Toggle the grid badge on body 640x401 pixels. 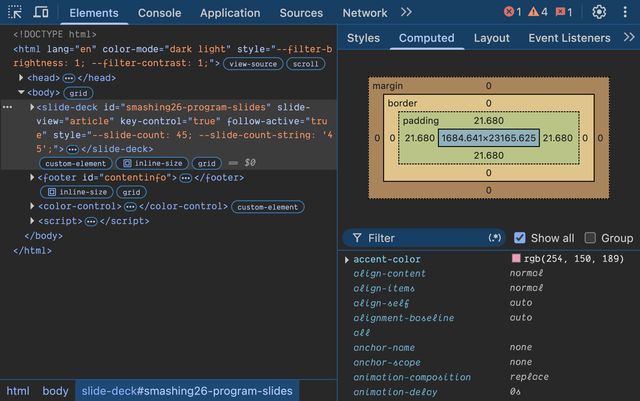[x=78, y=93]
